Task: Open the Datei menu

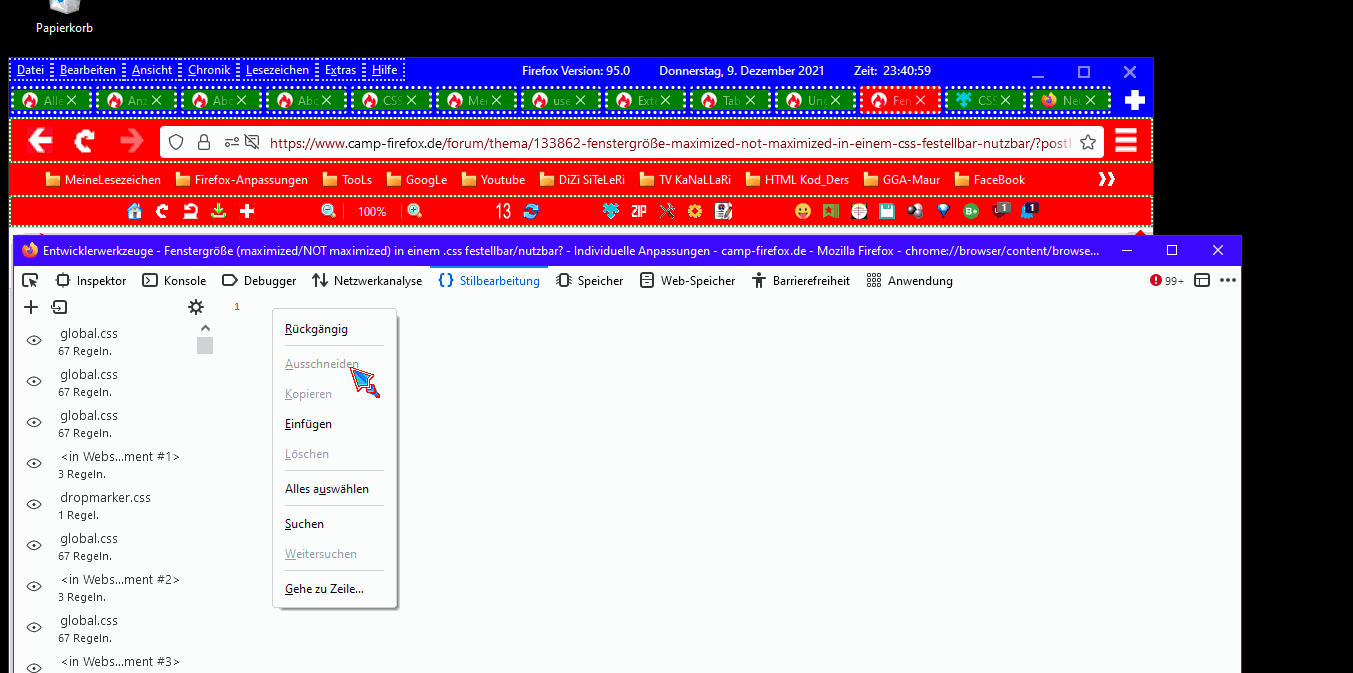Action: pos(31,70)
